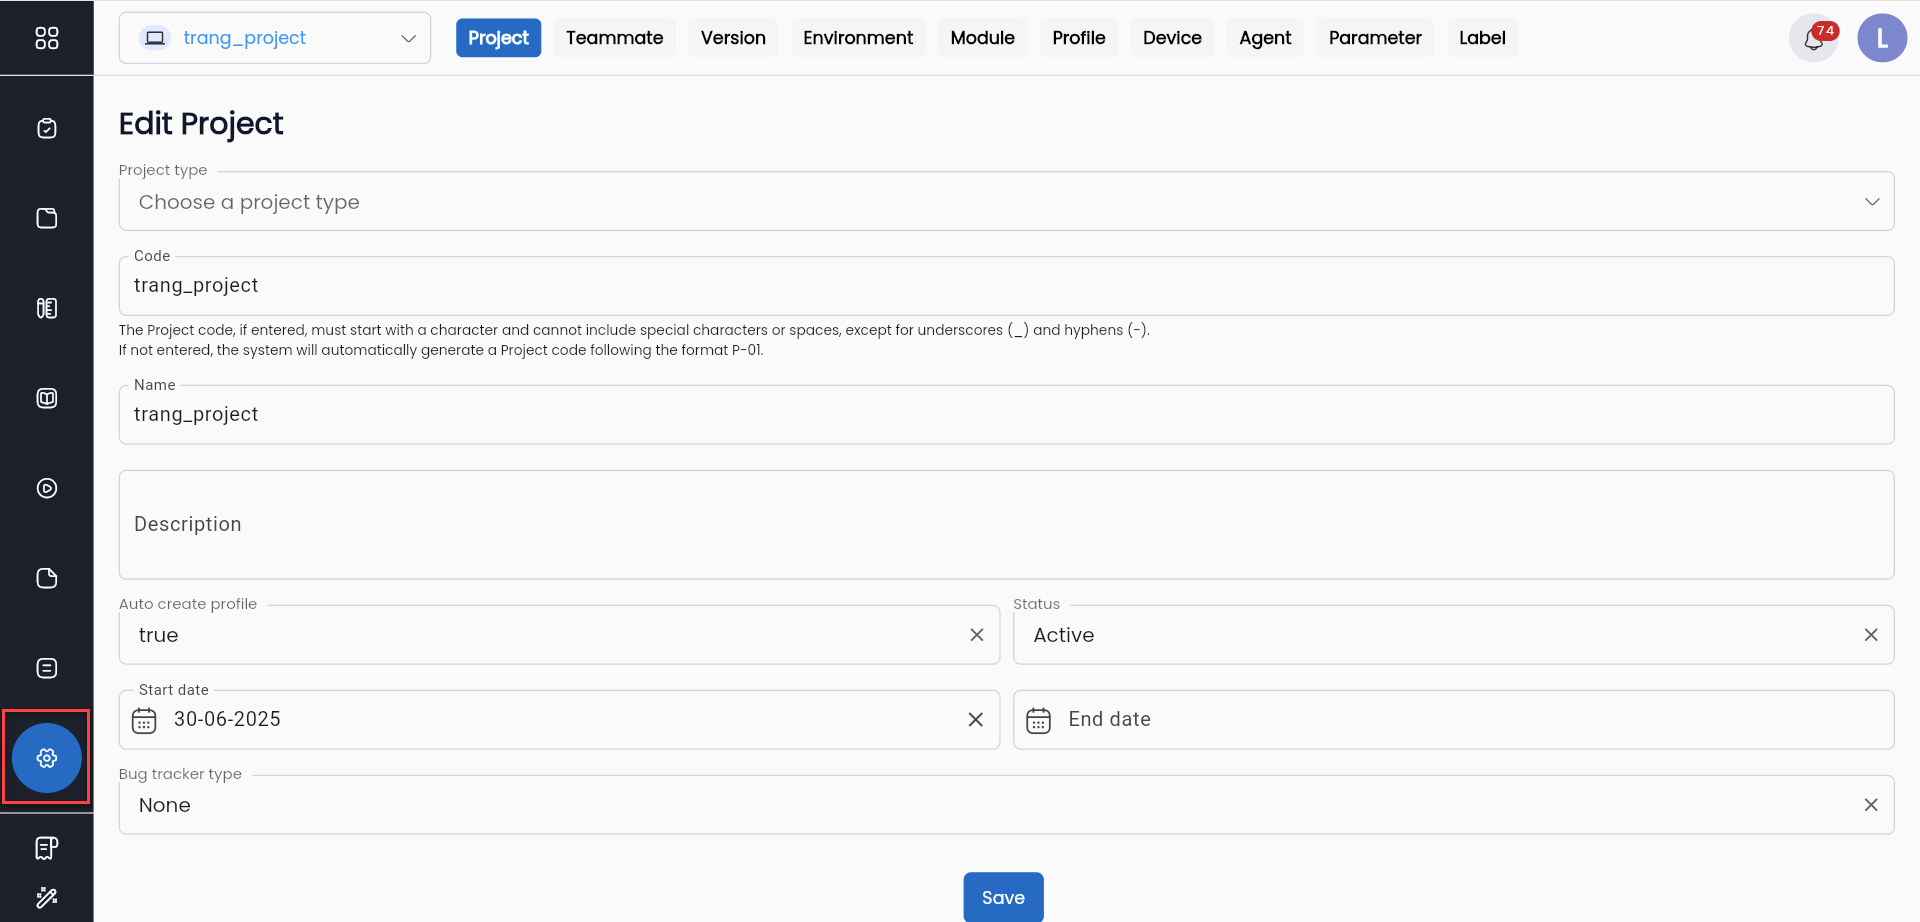
Task: Go to the Environment tab
Action: (x=857, y=38)
